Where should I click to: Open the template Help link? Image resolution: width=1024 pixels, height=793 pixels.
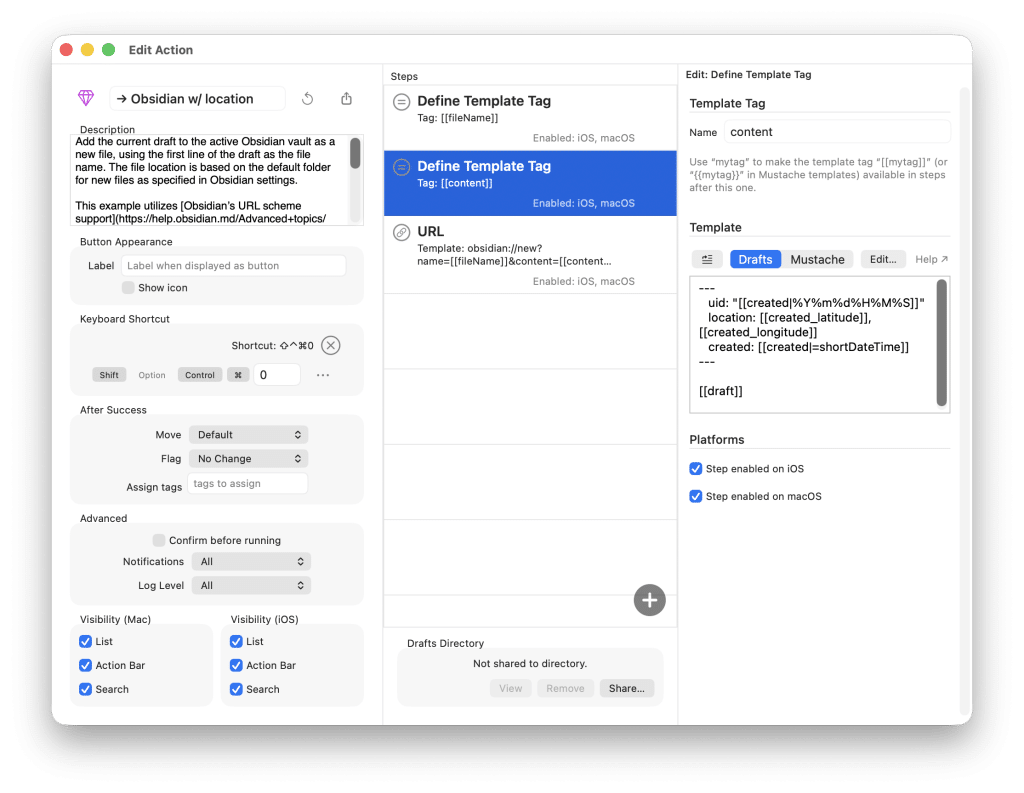point(931,260)
